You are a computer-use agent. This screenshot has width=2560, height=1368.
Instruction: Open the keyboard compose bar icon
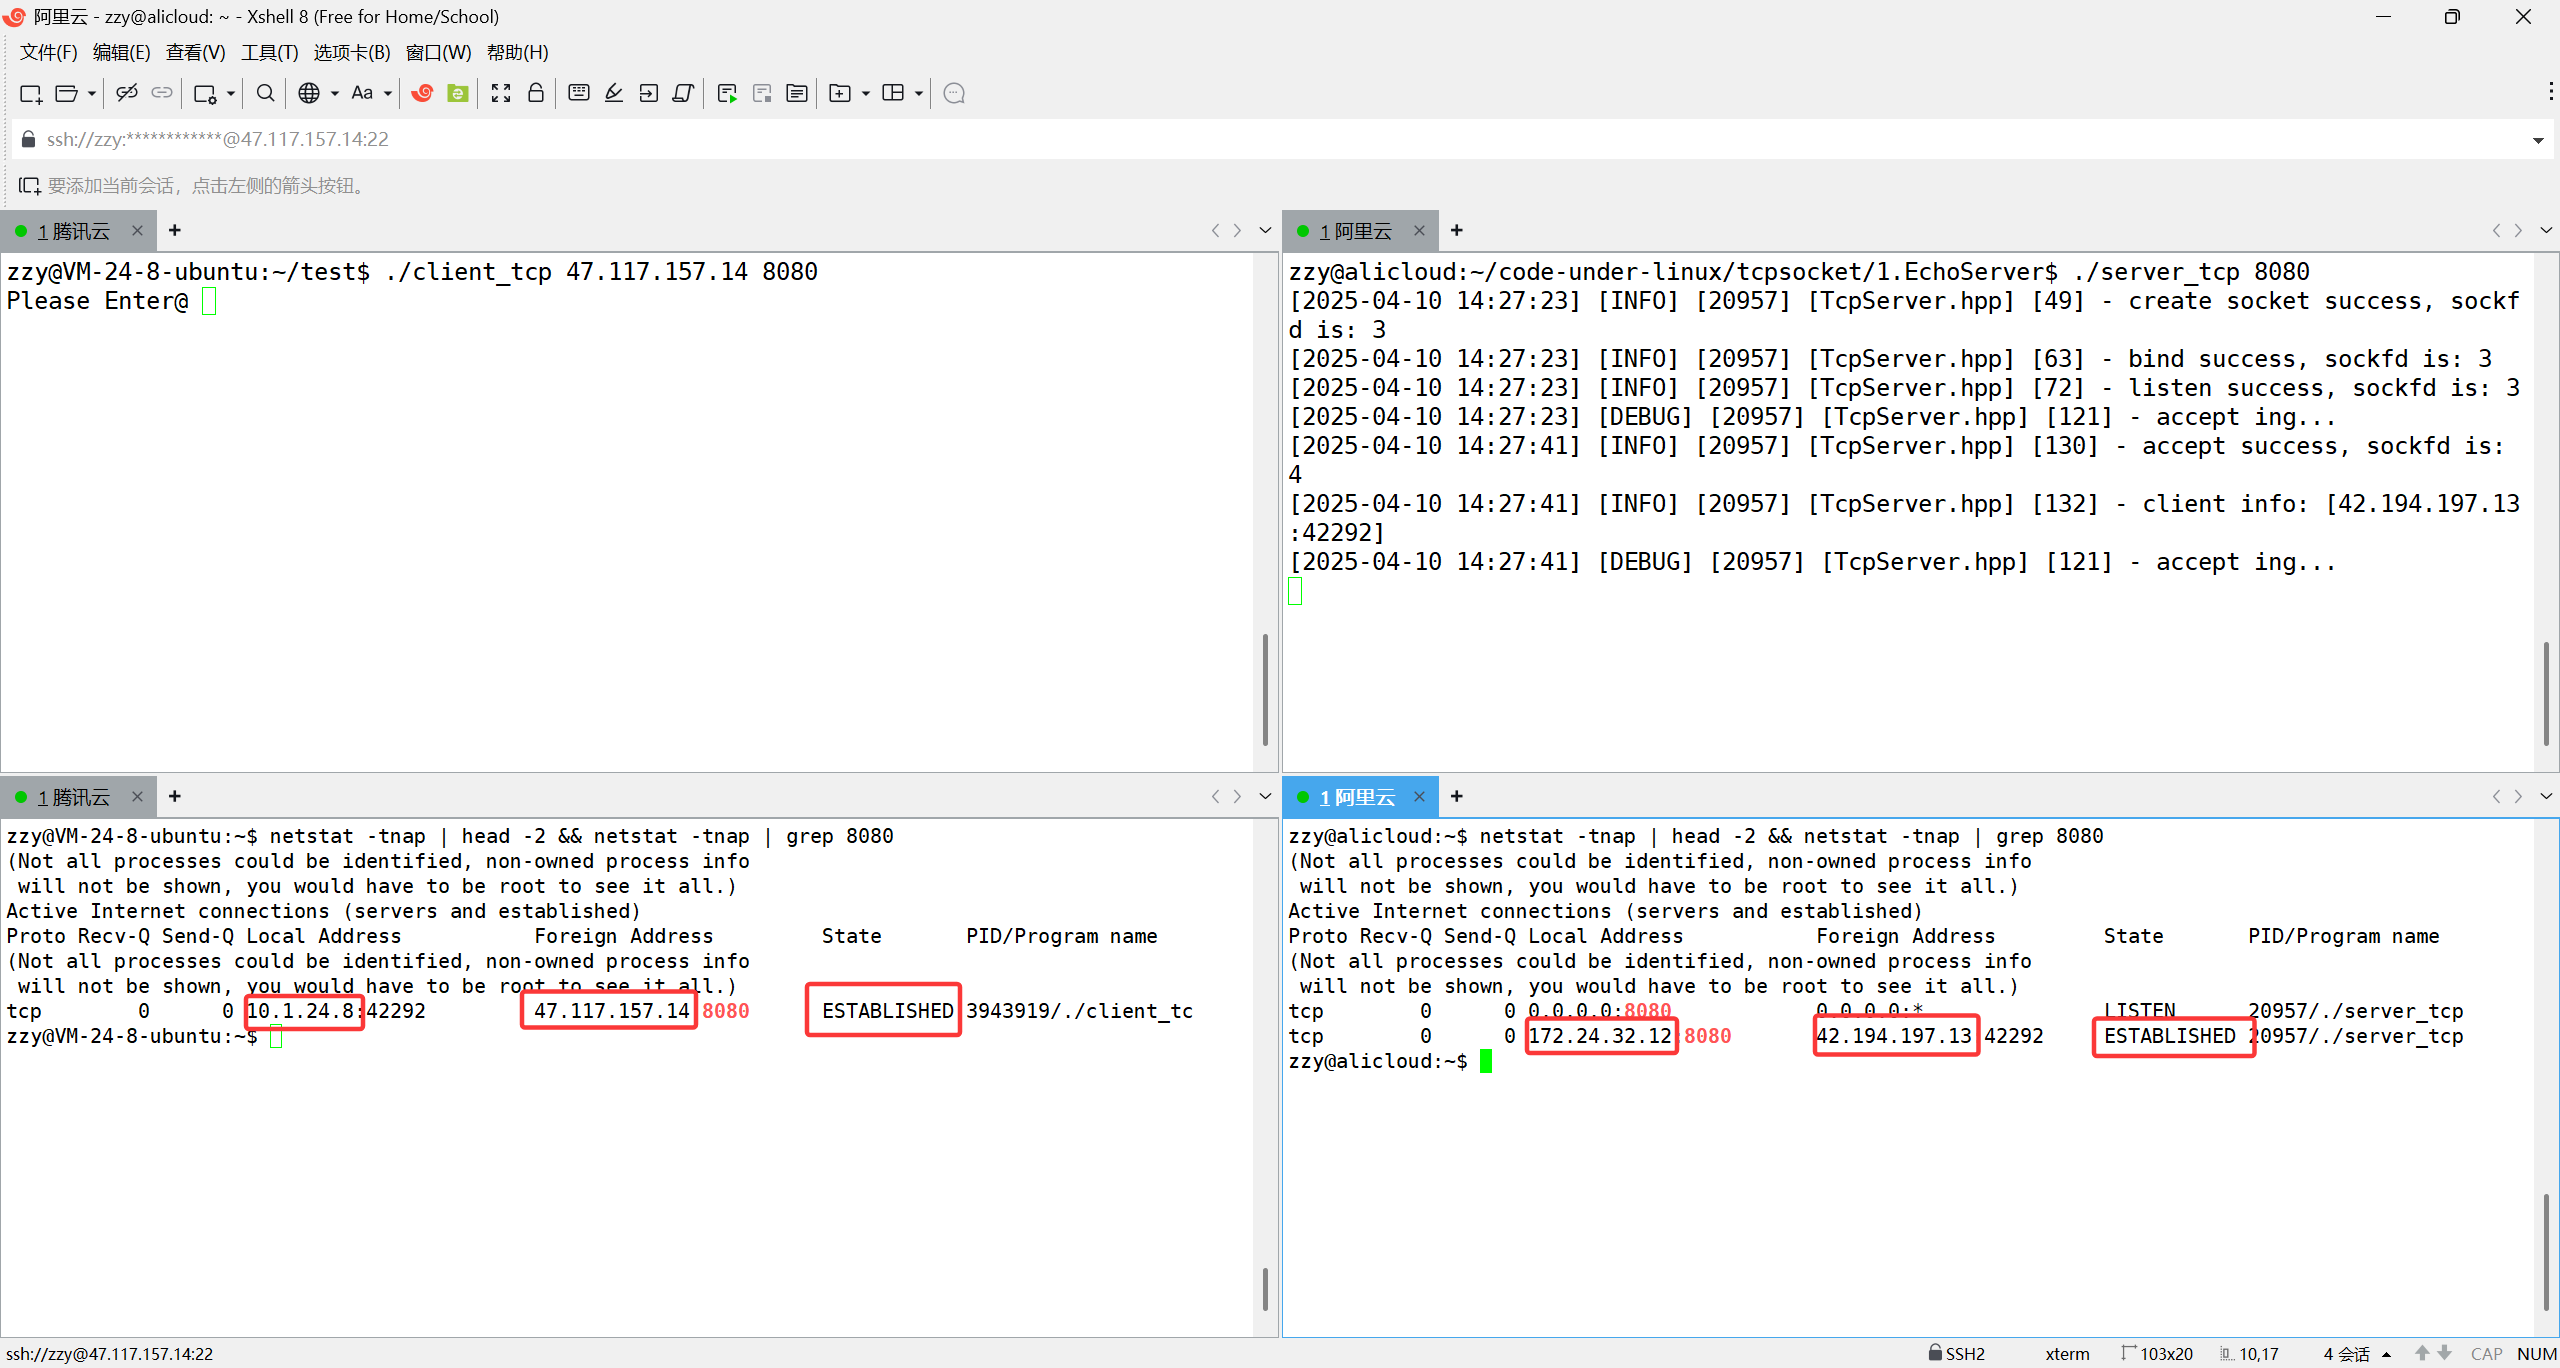point(578,93)
